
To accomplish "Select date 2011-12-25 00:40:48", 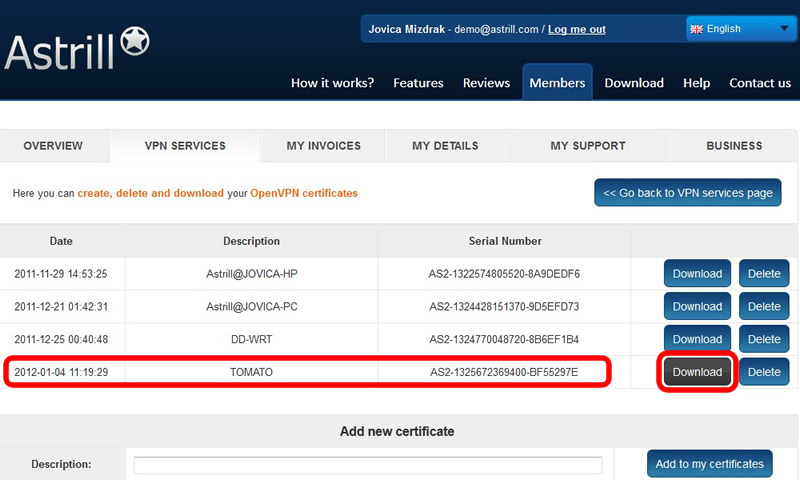I will point(61,339).
